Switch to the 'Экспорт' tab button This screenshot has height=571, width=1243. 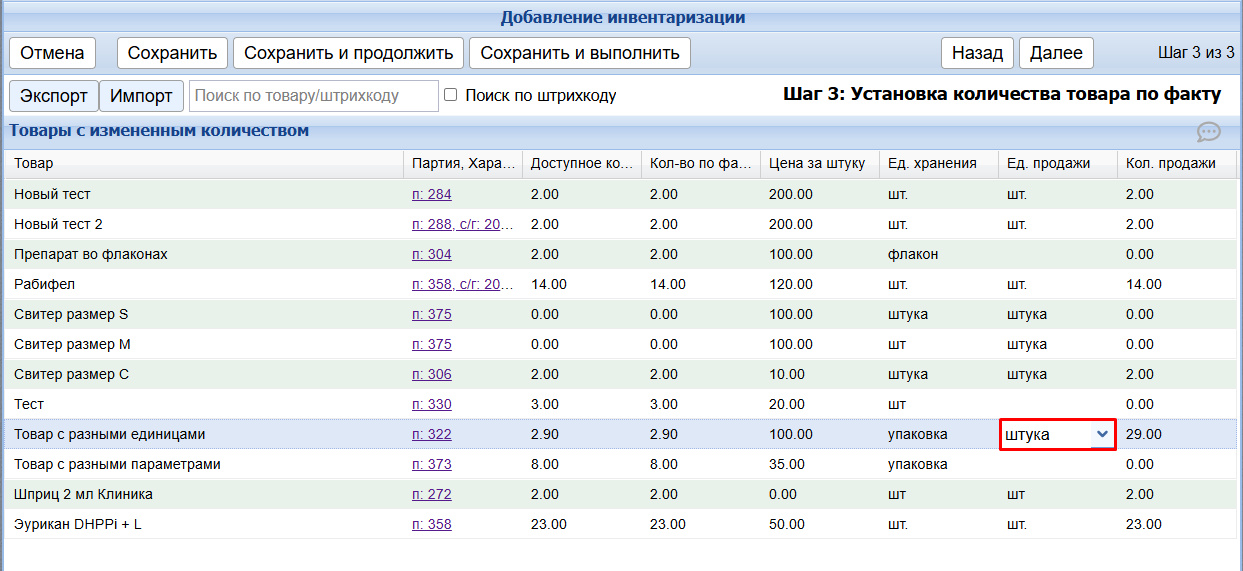(x=54, y=96)
